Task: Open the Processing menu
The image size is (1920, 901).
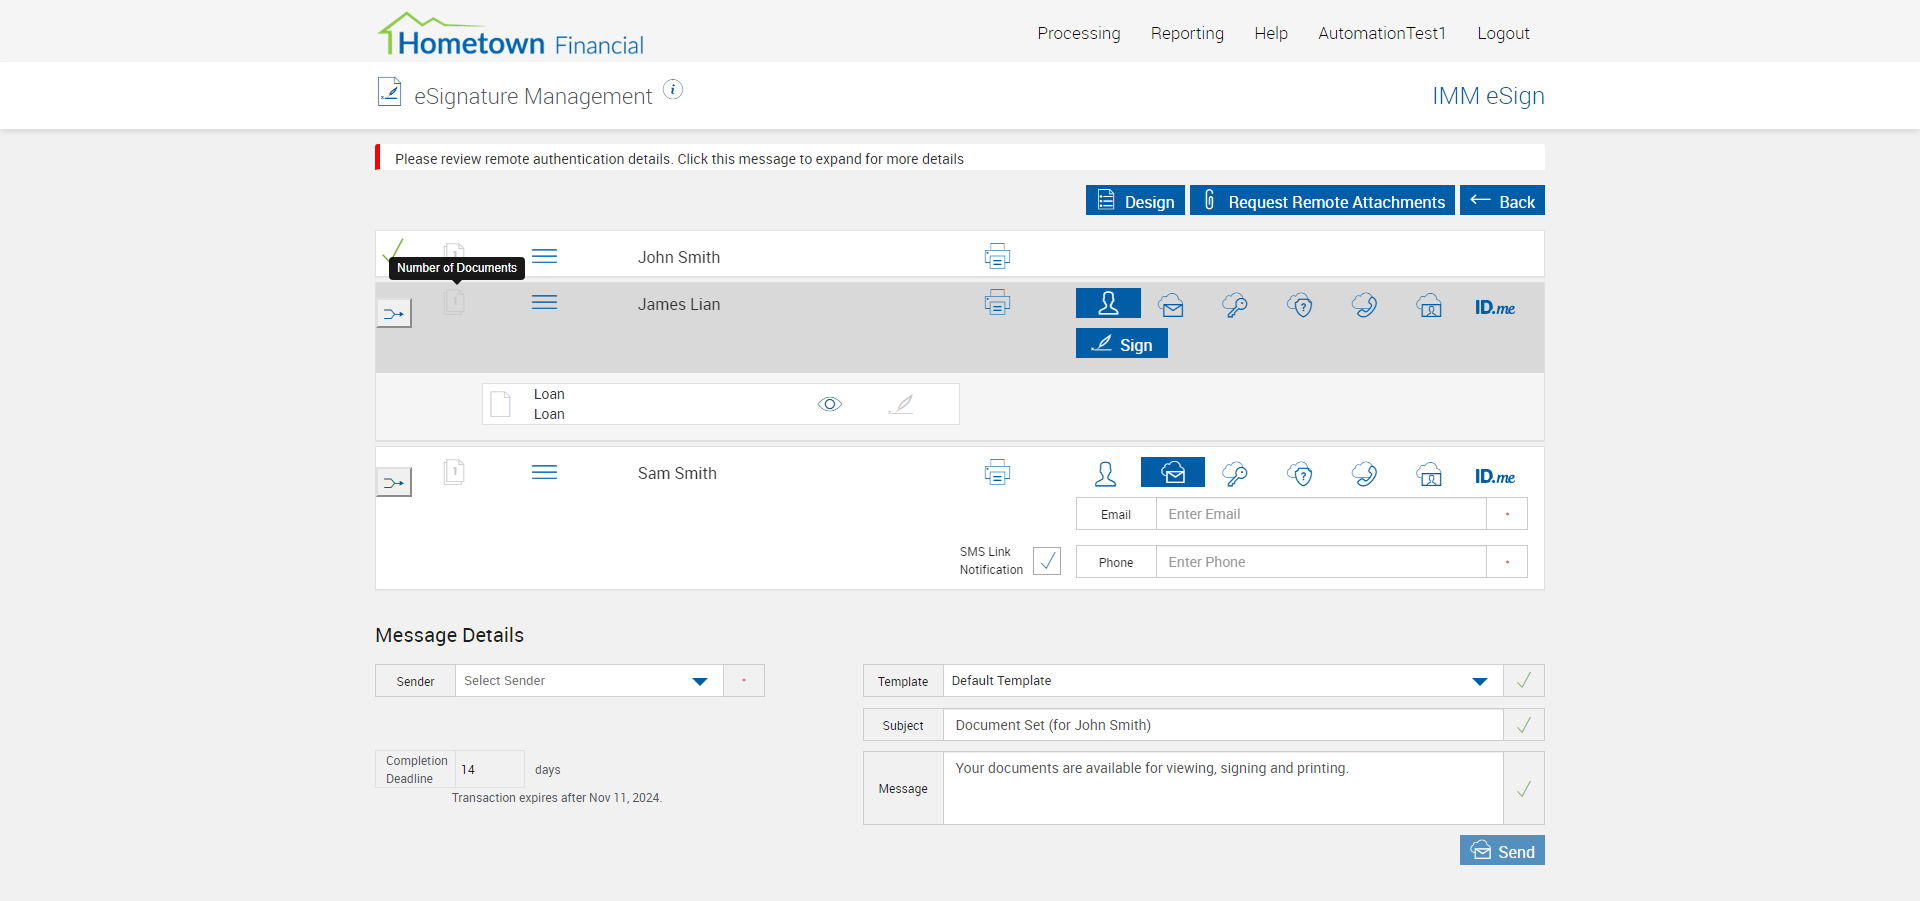Action: (1078, 33)
